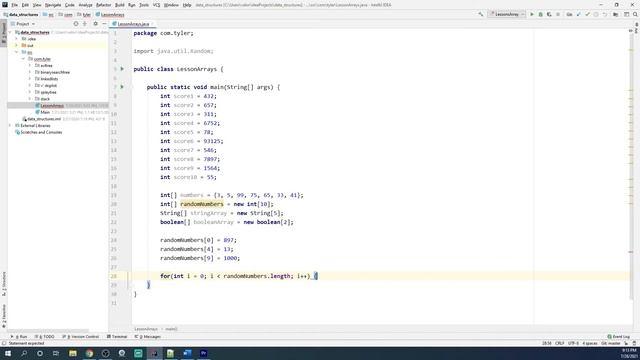Select LessonArrays in project tree
640x360 pixels.
click(x=52, y=106)
